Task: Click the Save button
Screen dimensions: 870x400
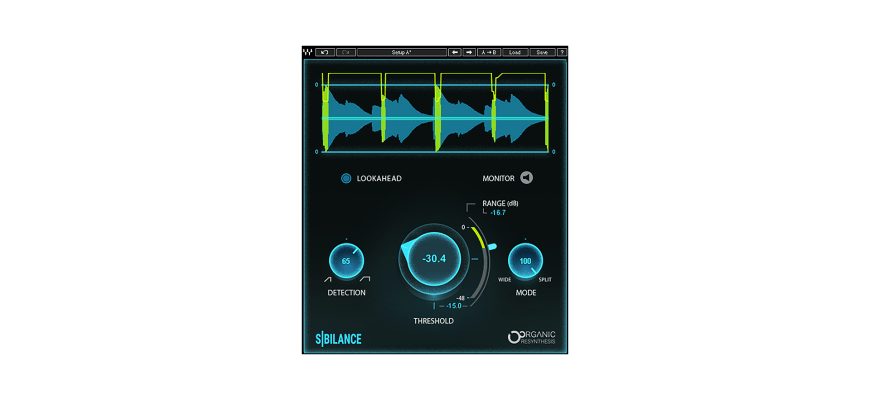Action: point(543,52)
